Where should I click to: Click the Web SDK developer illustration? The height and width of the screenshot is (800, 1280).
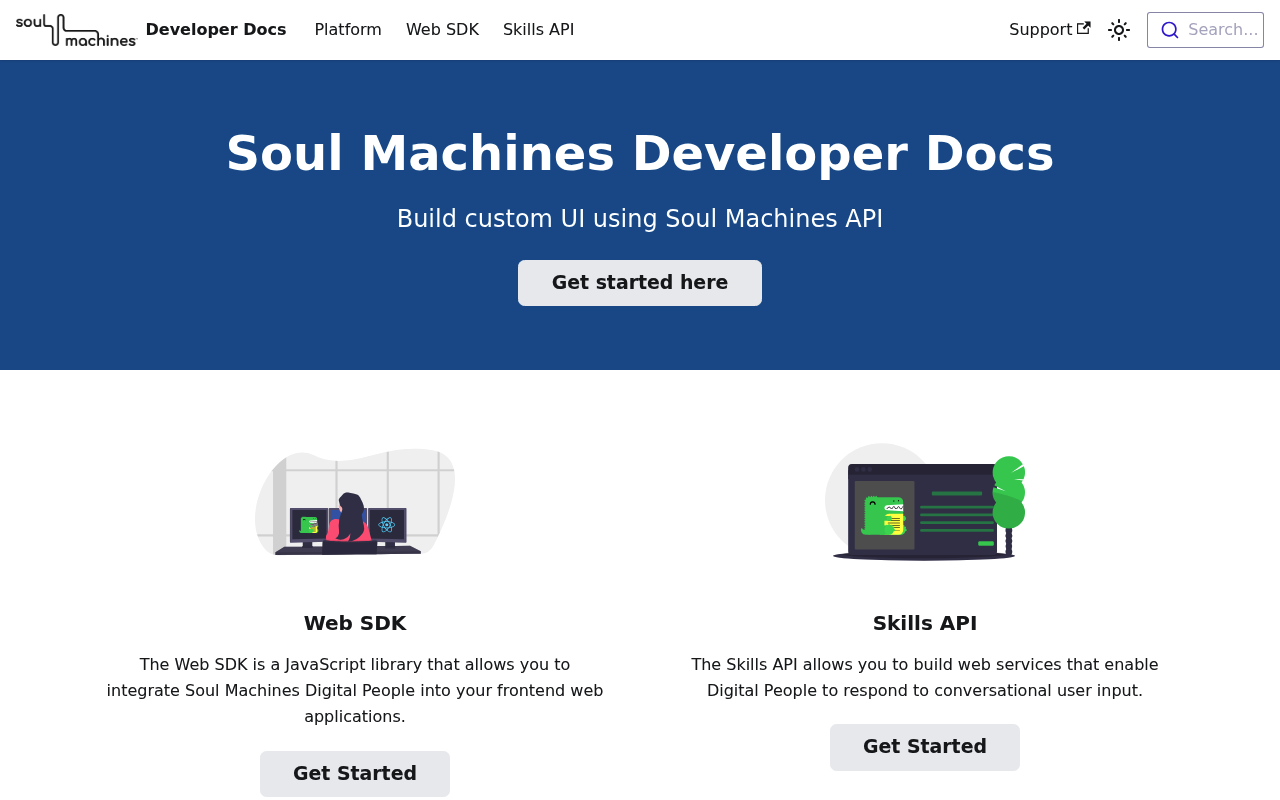(355, 500)
